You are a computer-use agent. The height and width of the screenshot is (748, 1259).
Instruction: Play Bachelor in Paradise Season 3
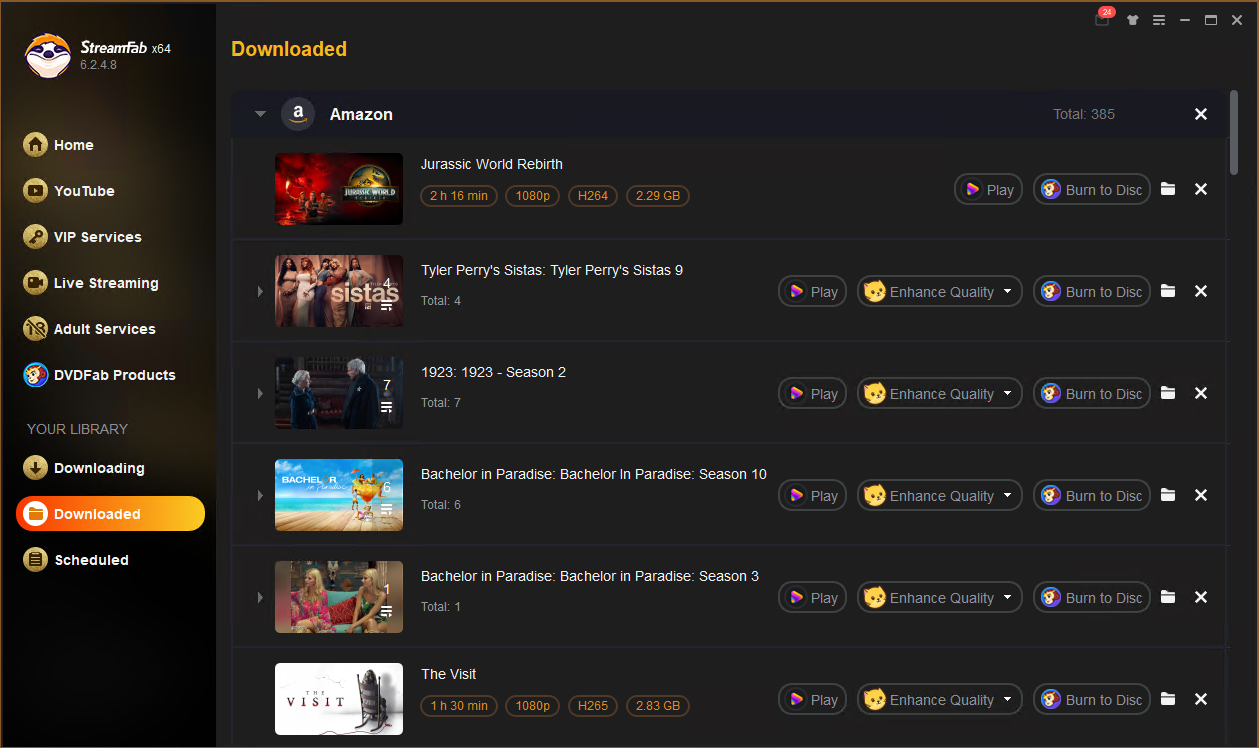coord(813,598)
